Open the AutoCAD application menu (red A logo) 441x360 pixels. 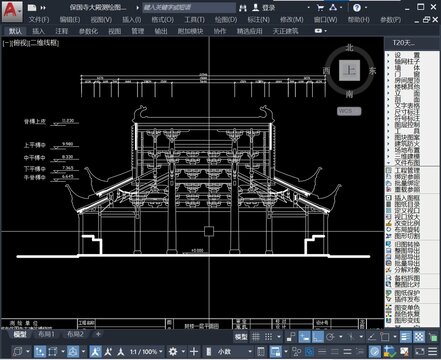(x=12, y=11)
